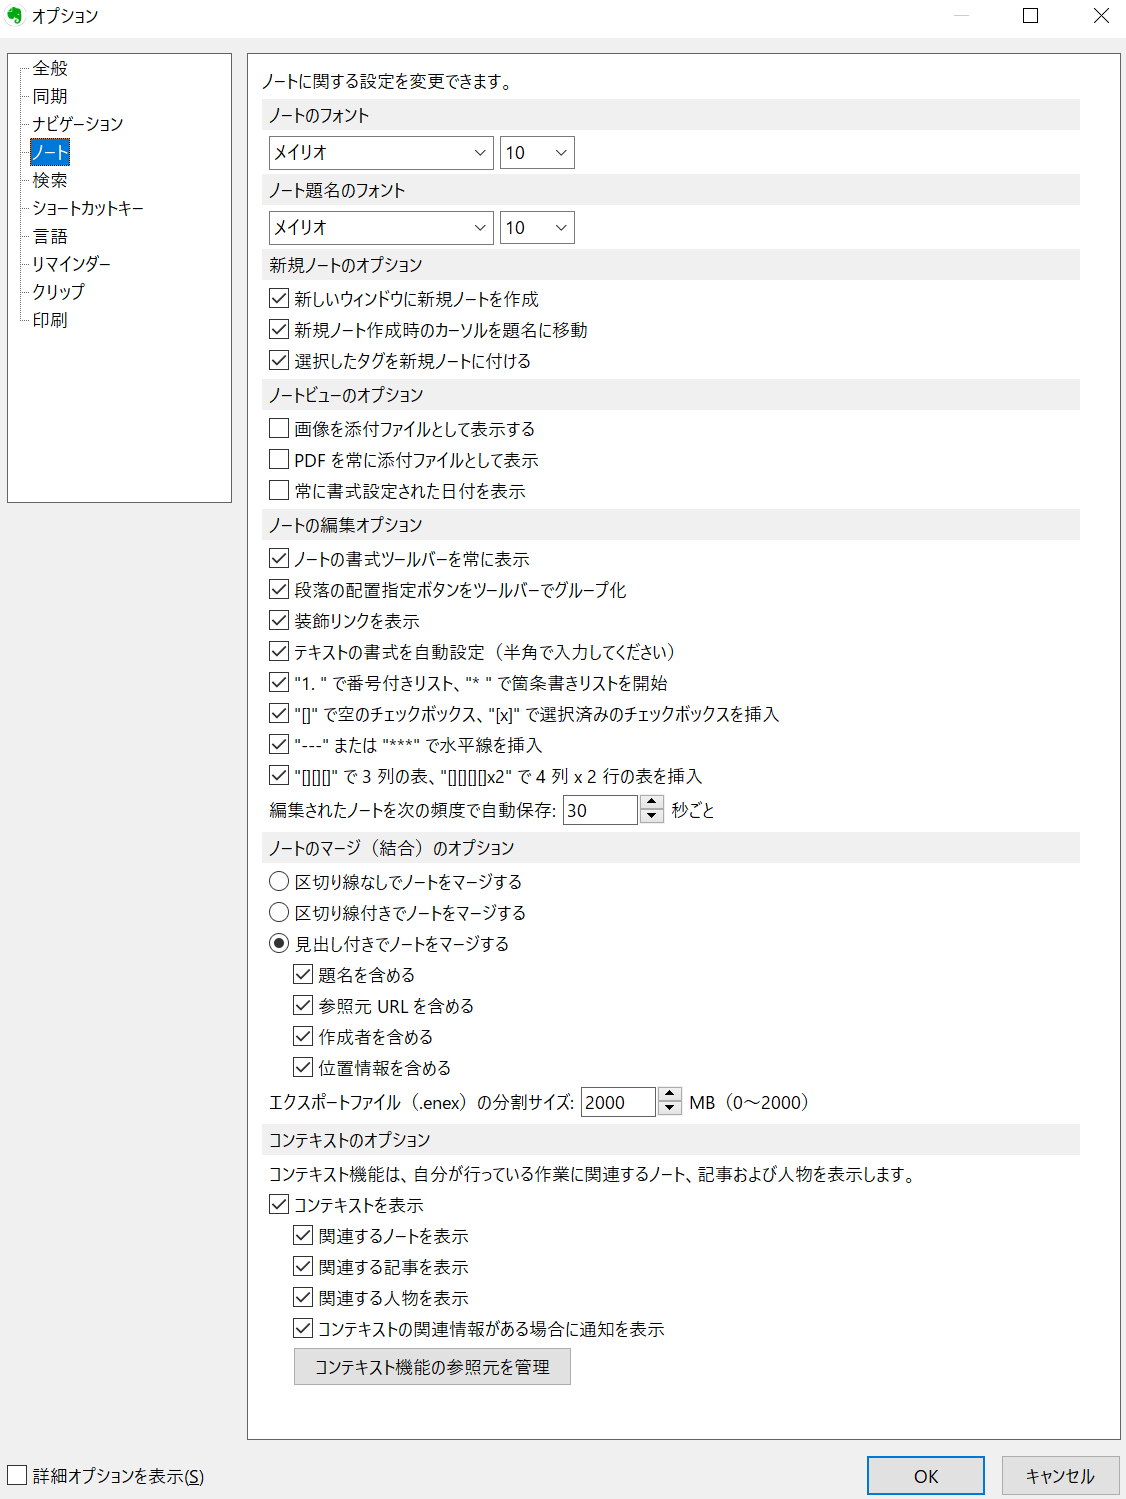1126x1499 pixels.
Task: Toggle 題名を含める checkbox
Action: (303, 974)
